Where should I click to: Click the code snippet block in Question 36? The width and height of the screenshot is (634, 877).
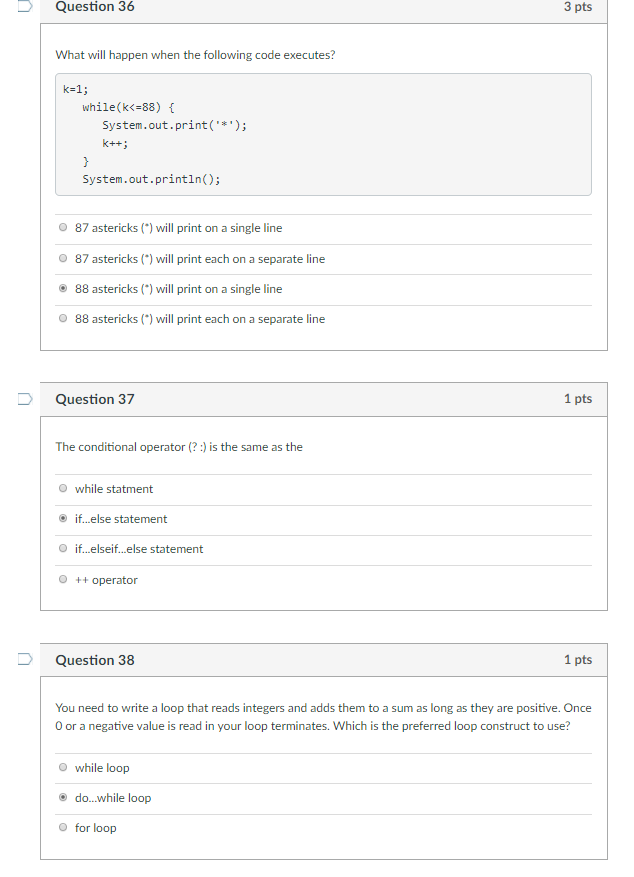pos(322,132)
